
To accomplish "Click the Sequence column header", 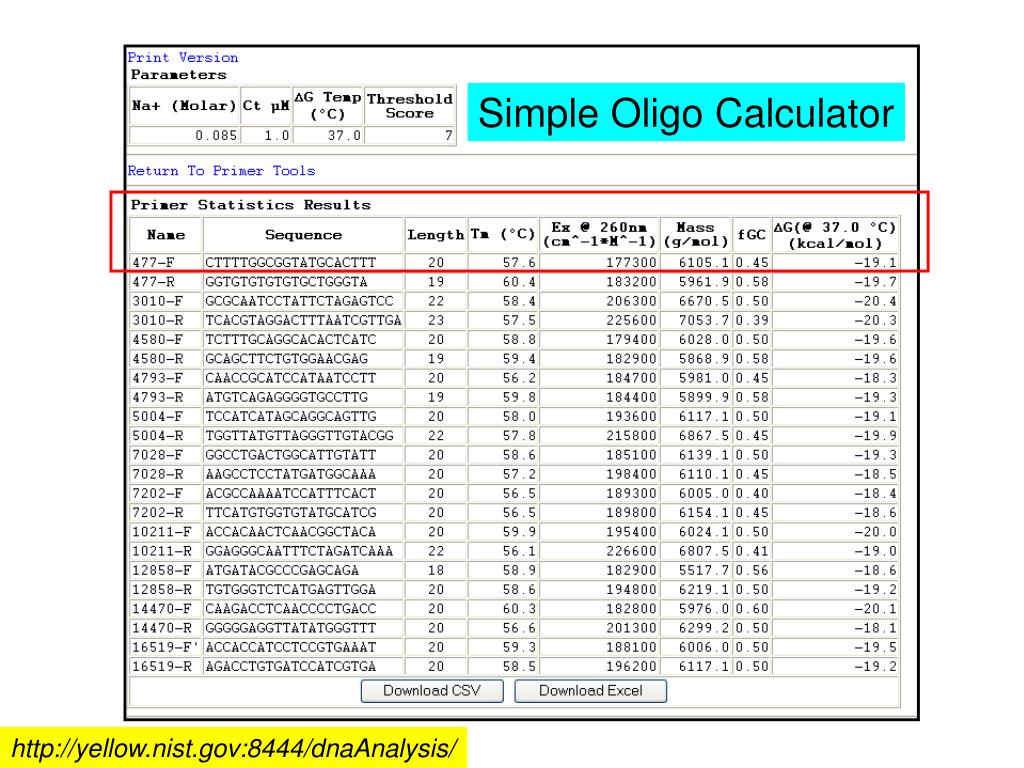I will coord(303,235).
